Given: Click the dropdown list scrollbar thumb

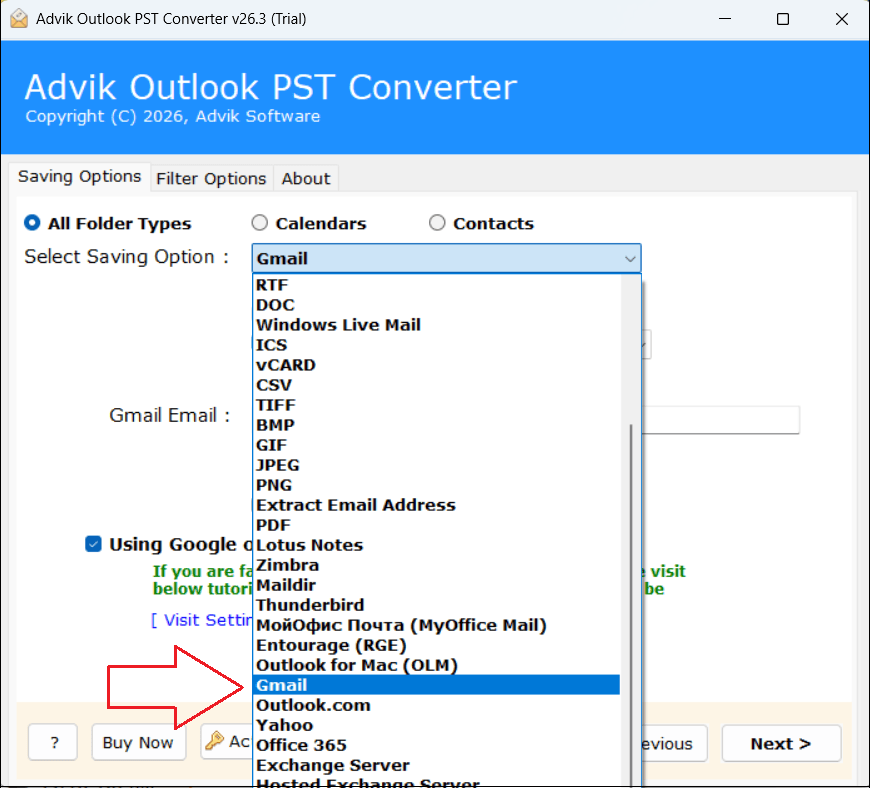Looking at the screenshot, I should (631, 605).
